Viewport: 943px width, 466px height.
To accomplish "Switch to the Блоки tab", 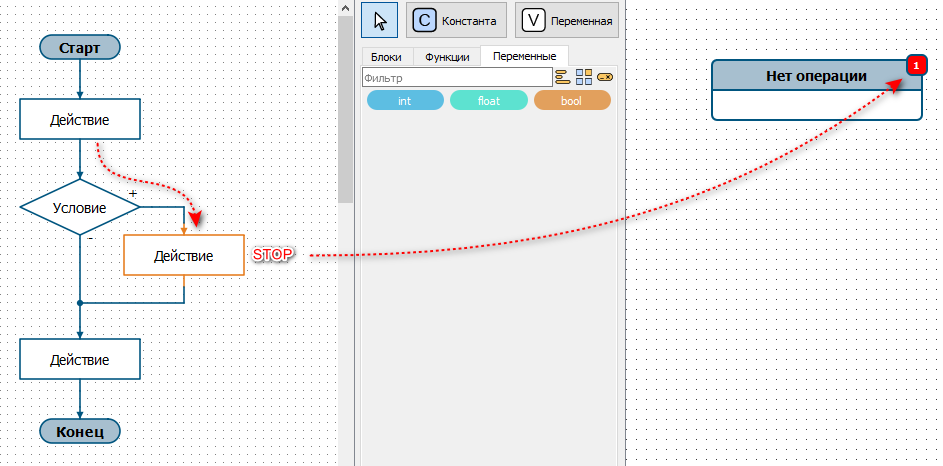I will pyautogui.click(x=386, y=57).
